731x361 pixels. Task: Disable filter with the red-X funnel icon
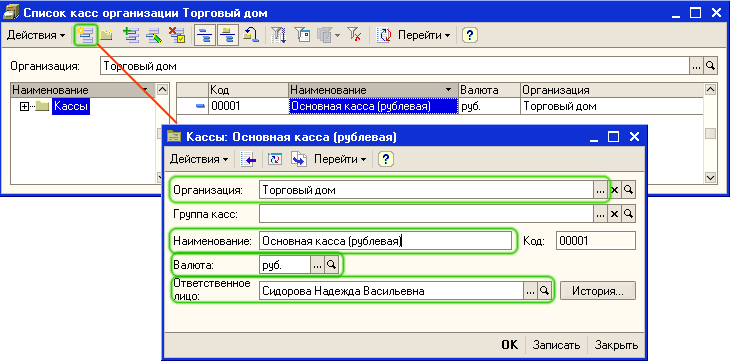pyautogui.click(x=354, y=35)
